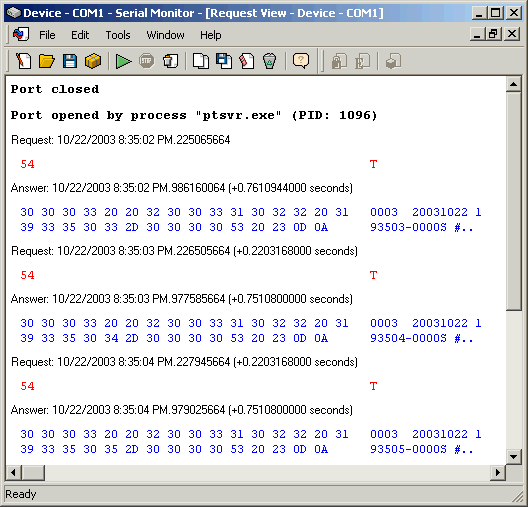The height and width of the screenshot is (507, 528).
Task: Click the New session toolbar icon
Action: coord(23,61)
